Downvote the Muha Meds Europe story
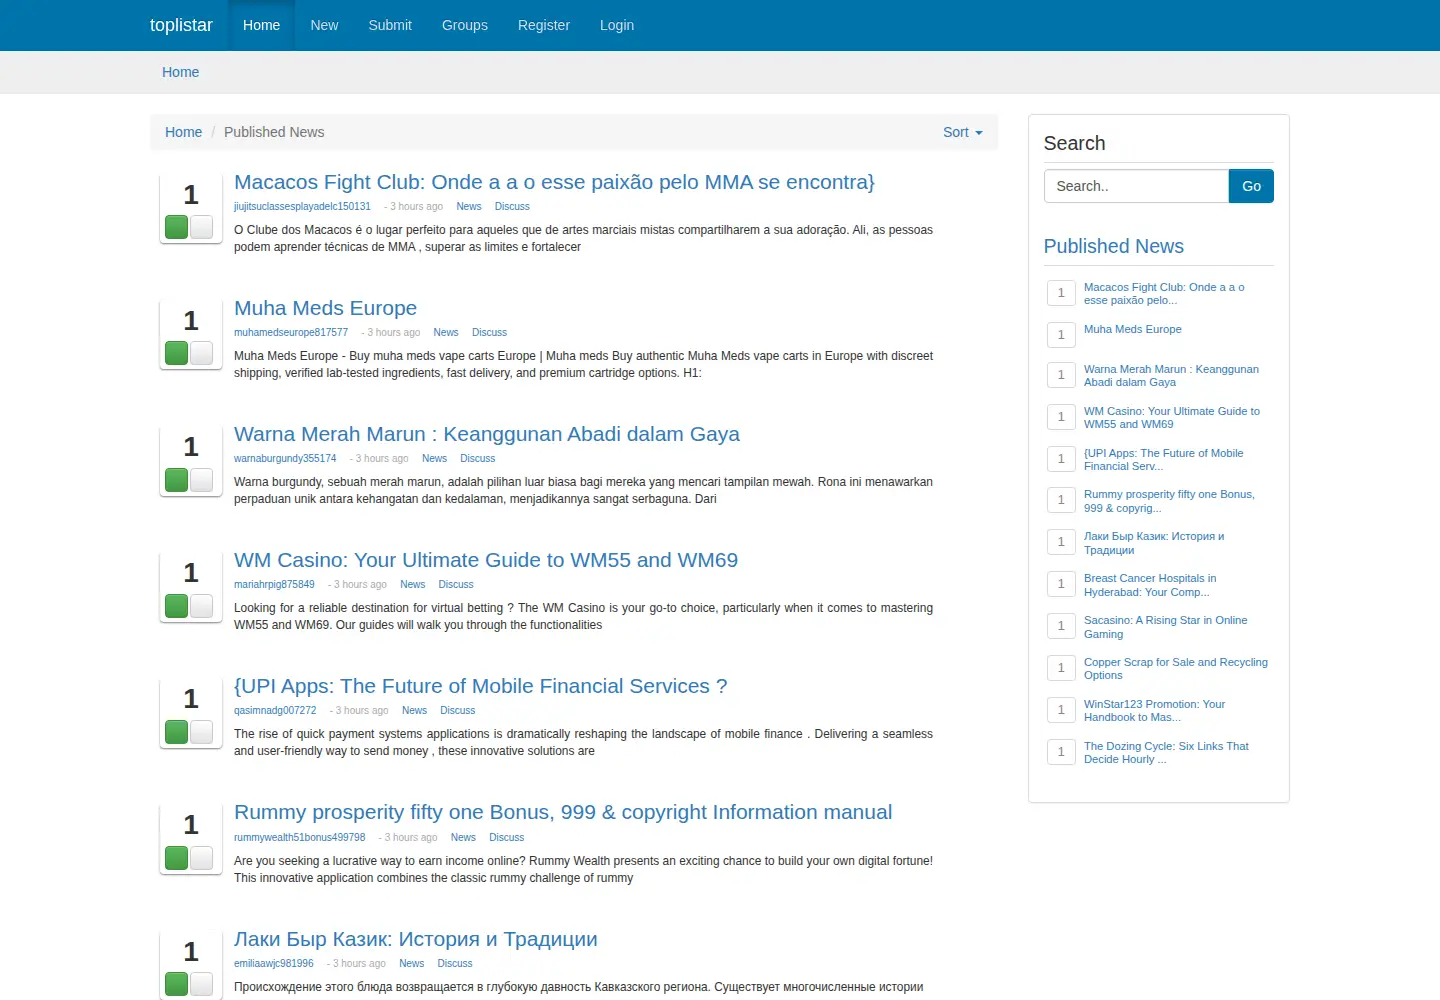 coord(201,353)
